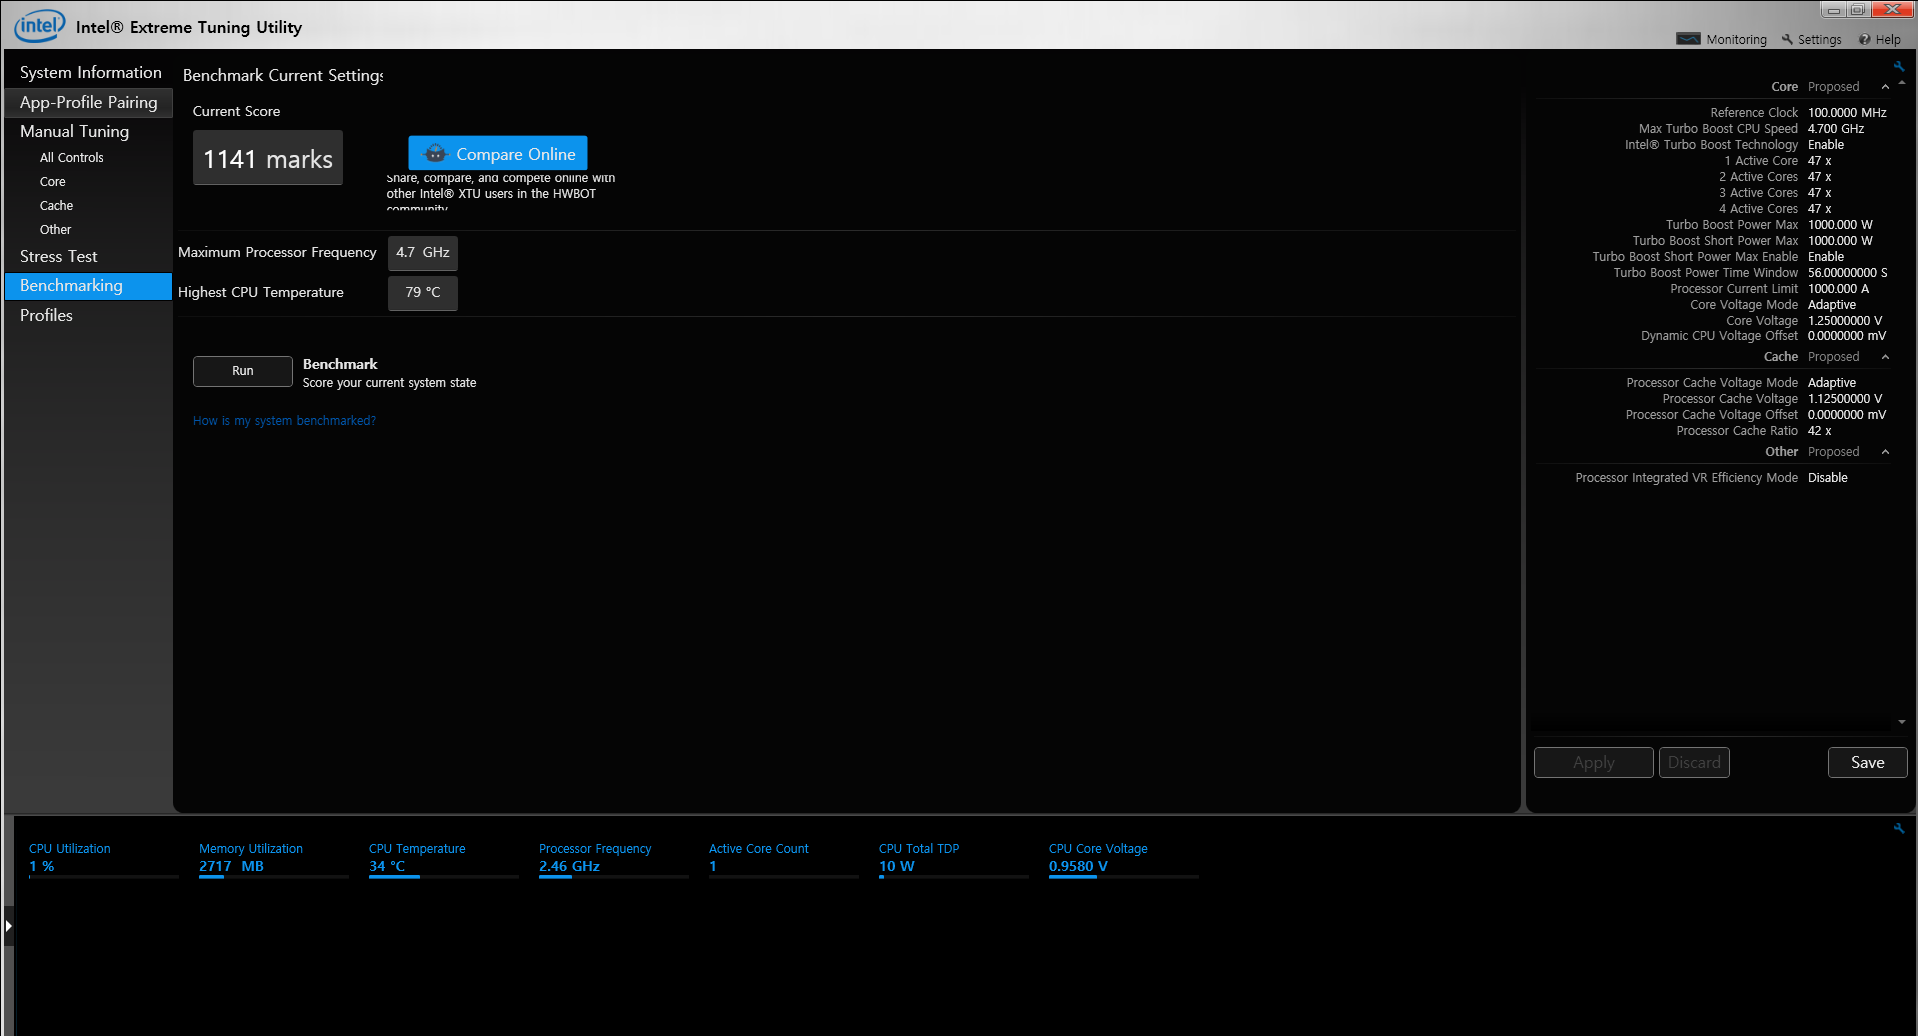Click the 79 °C highest temperature value

[423, 293]
